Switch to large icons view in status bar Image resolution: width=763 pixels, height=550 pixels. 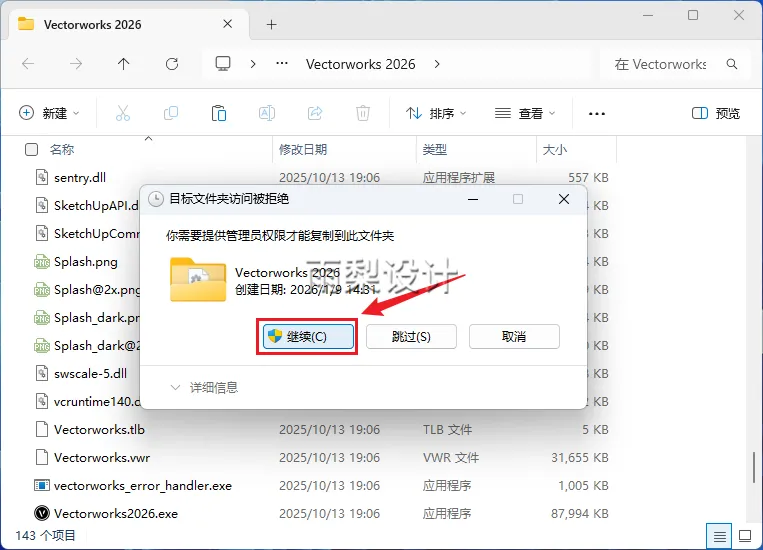click(x=745, y=536)
